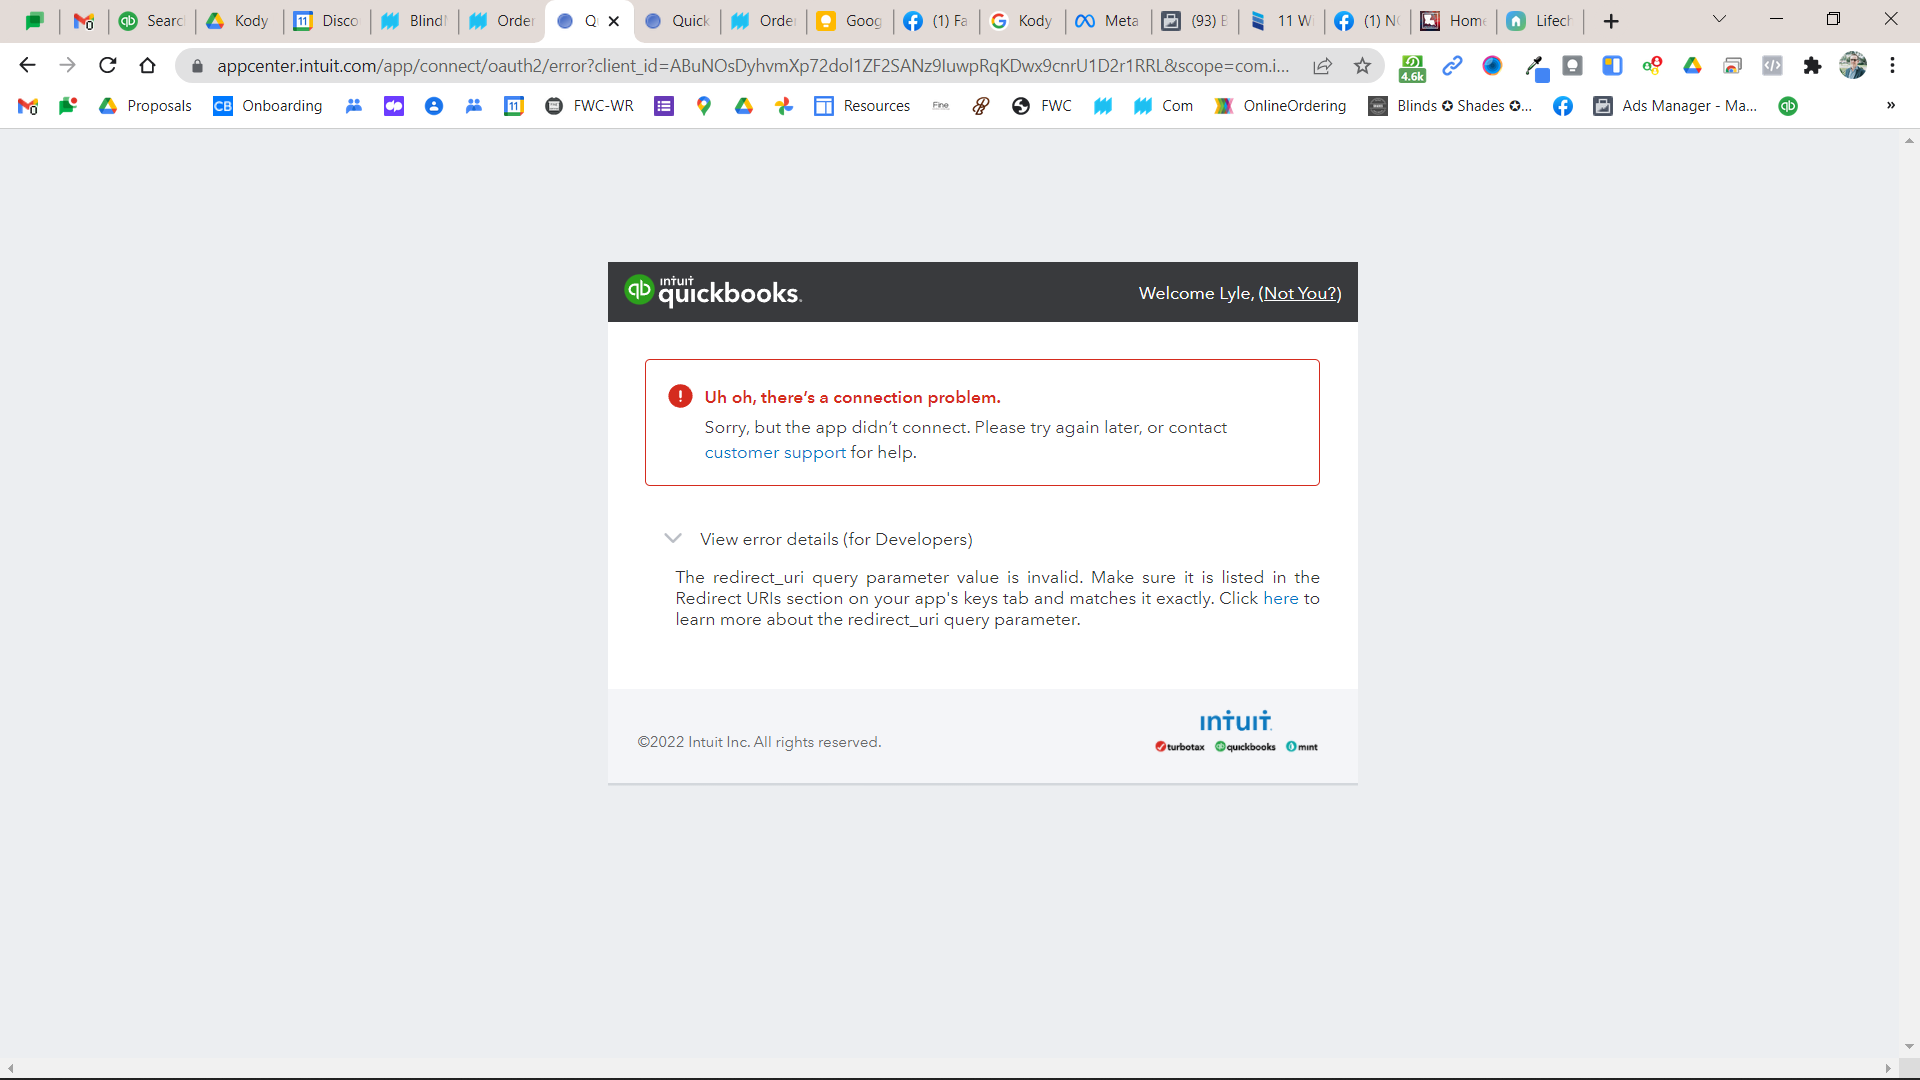Click 'here' link about redirect_uri
Image resolution: width=1920 pixels, height=1080 pixels.
1280,598
